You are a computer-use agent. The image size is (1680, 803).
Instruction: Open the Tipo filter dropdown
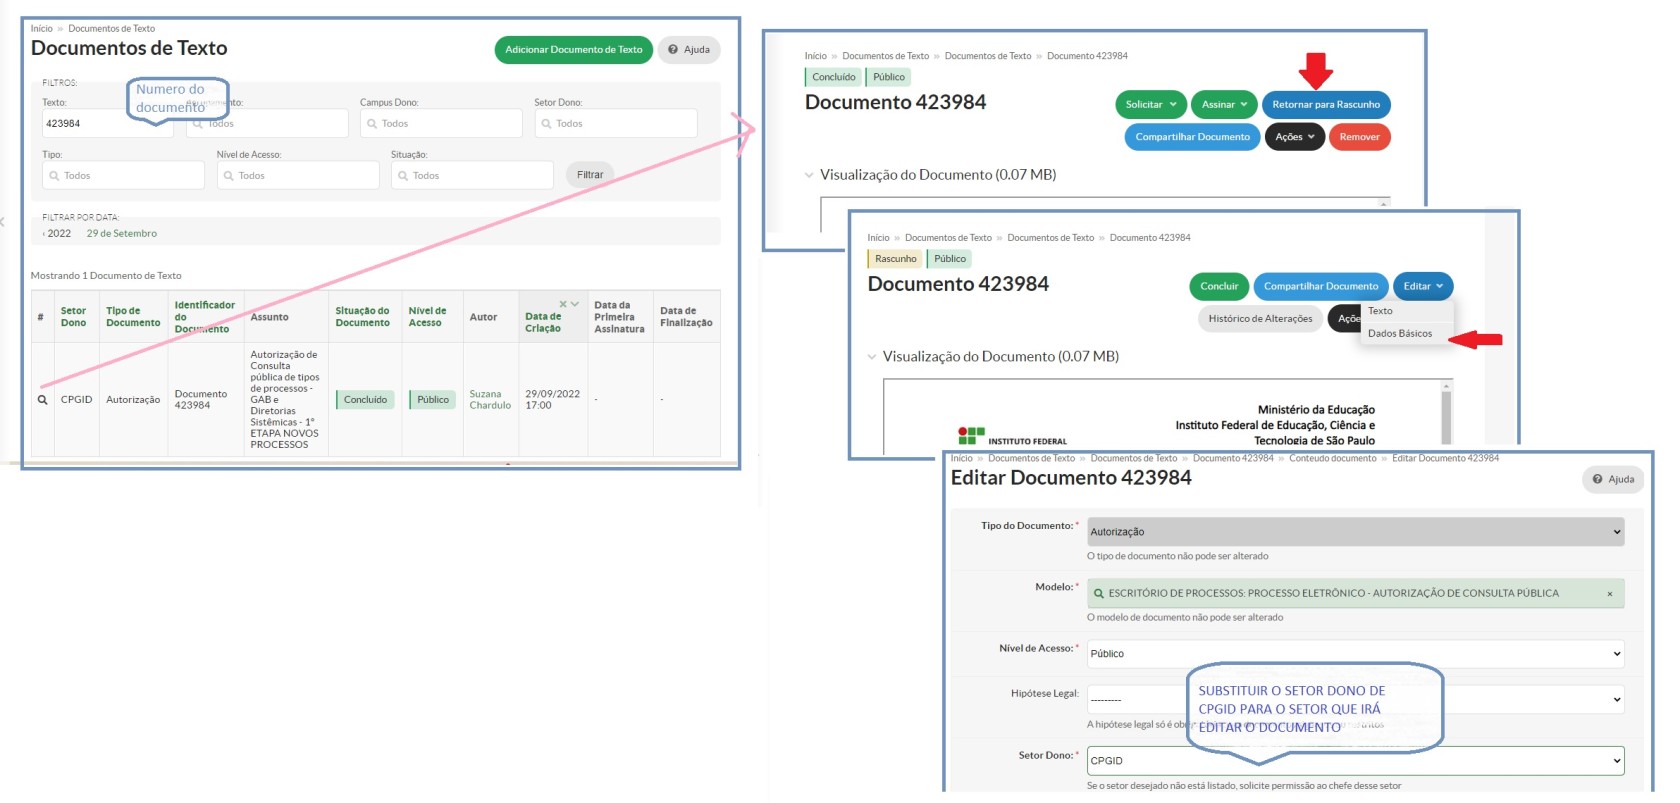coord(123,176)
